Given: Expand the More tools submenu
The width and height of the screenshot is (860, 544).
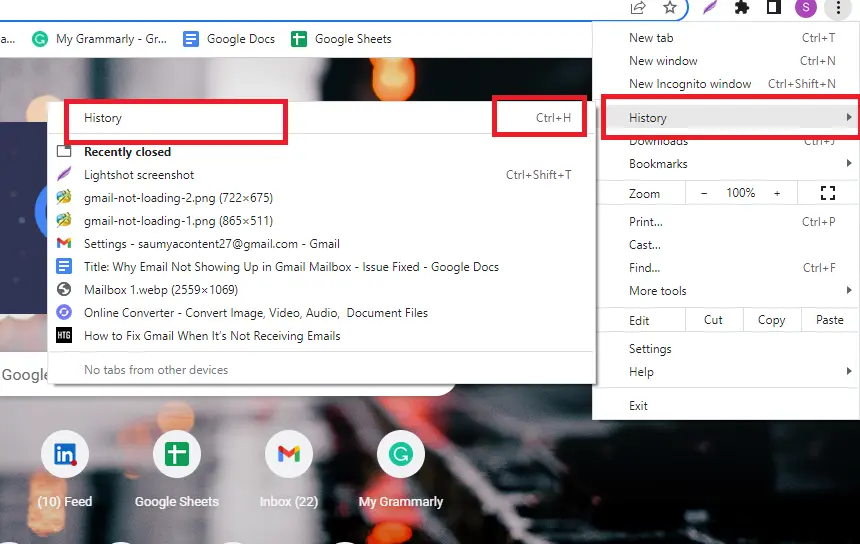Looking at the screenshot, I should point(727,291).
